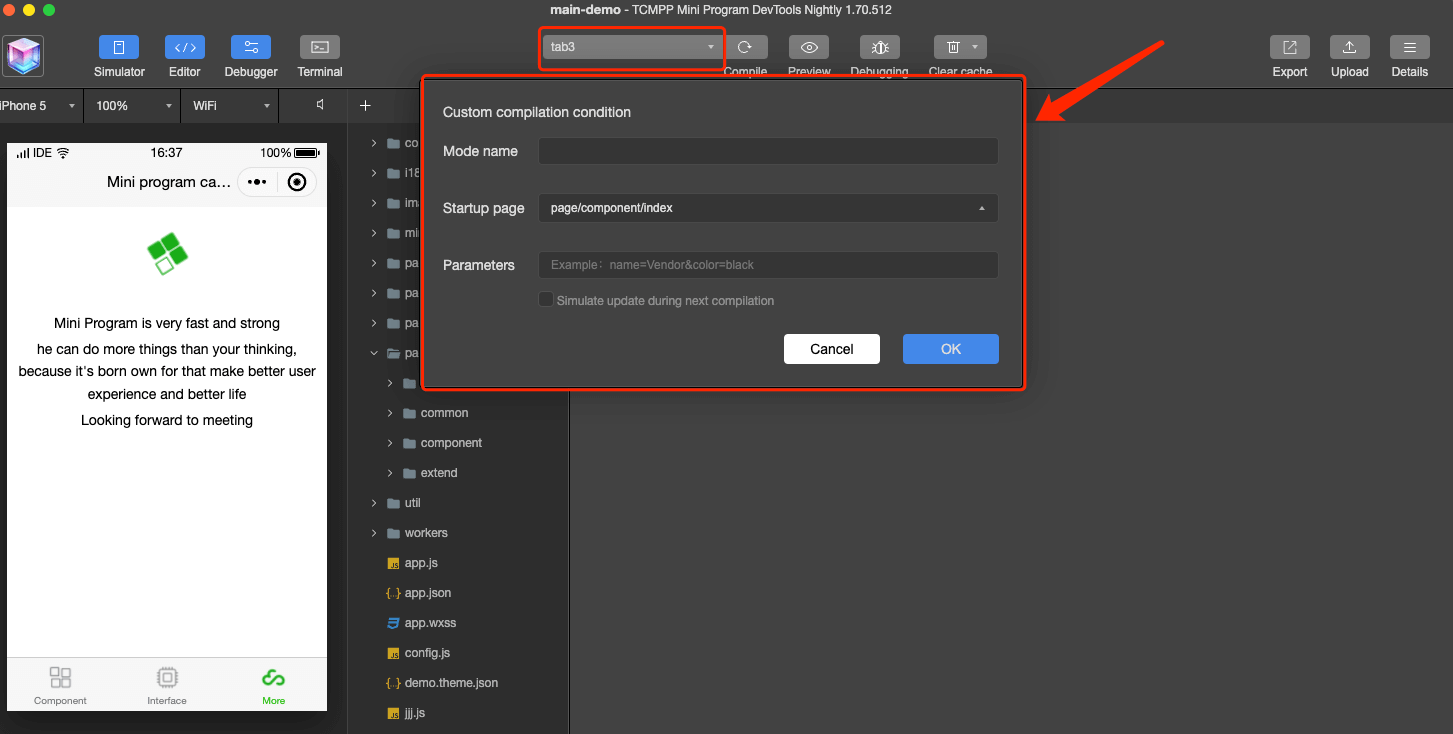This screenshot has width=1453, height=734.
Task: Open the WiFi network dropdown
Action: 231,105
